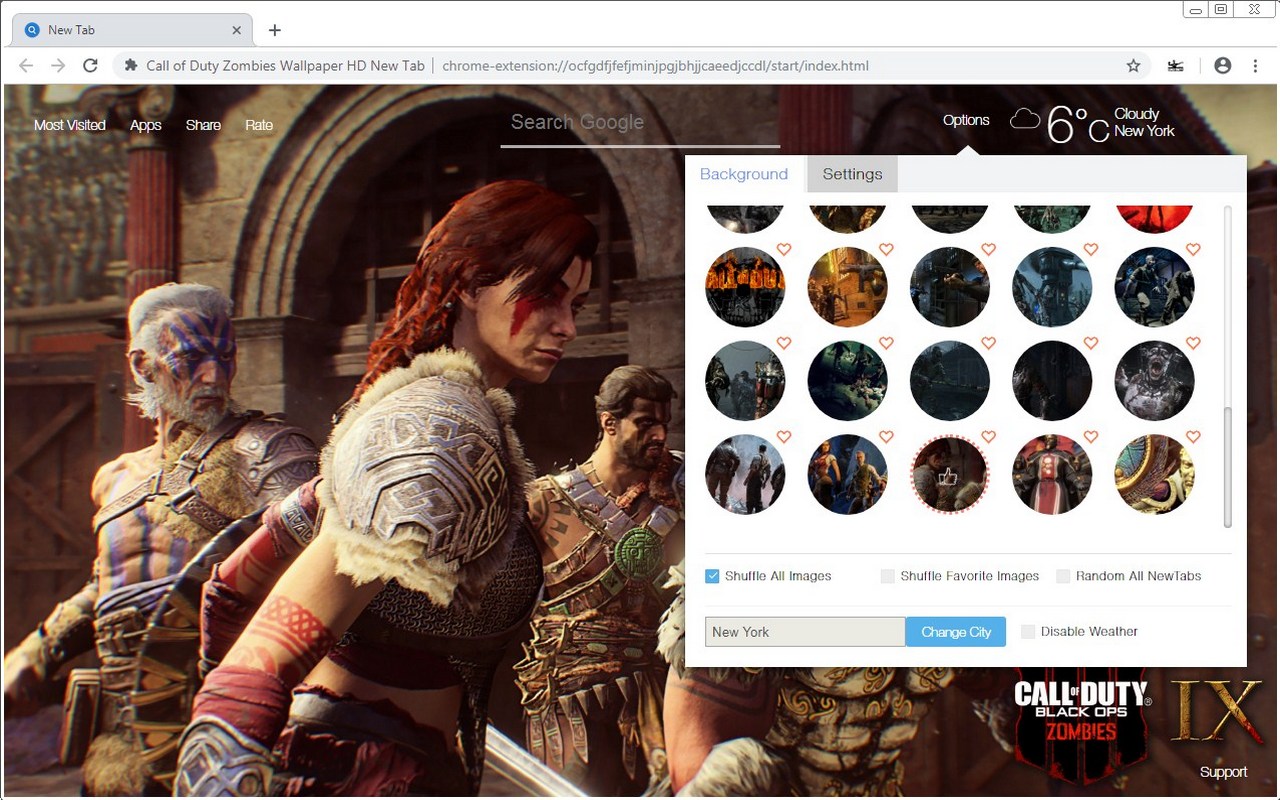Bookmark page with the star icon

pos(1133,66)
